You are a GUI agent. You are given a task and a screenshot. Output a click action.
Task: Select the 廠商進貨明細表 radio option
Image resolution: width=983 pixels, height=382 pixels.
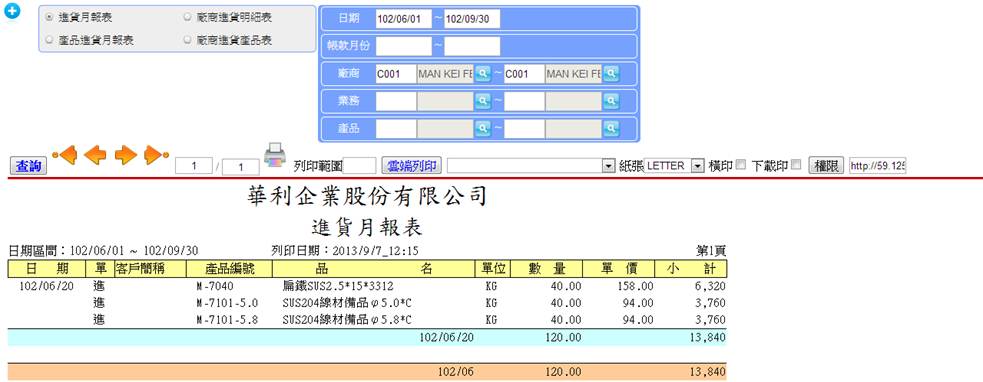[x=187, y=18]
